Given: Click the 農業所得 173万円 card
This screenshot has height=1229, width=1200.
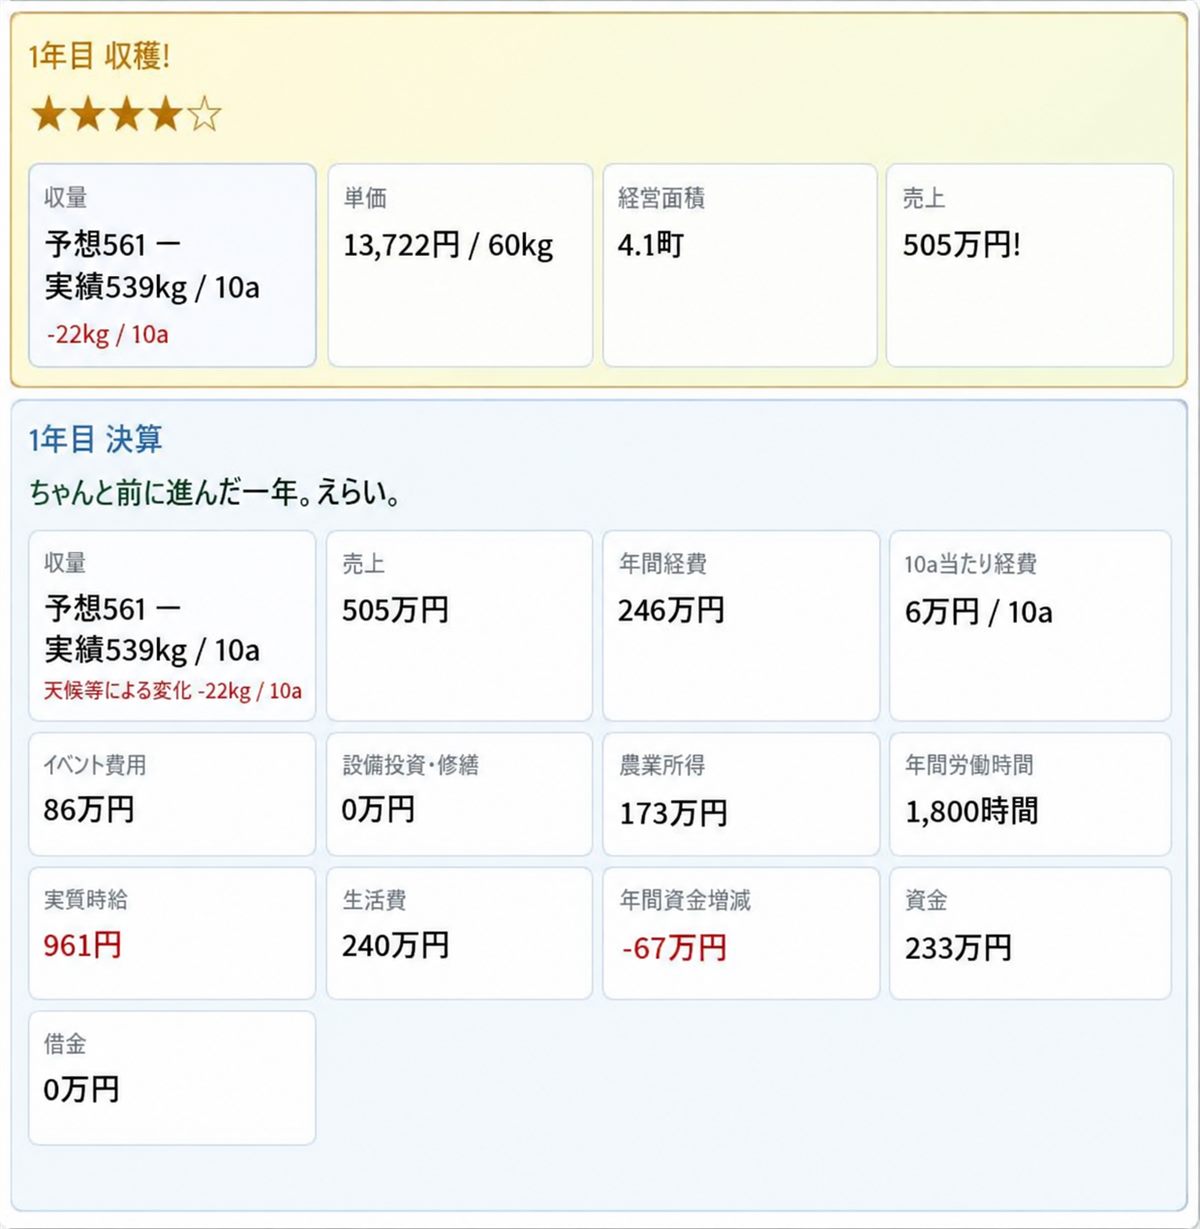Looking at the screenshot, I should pos(741,794).
